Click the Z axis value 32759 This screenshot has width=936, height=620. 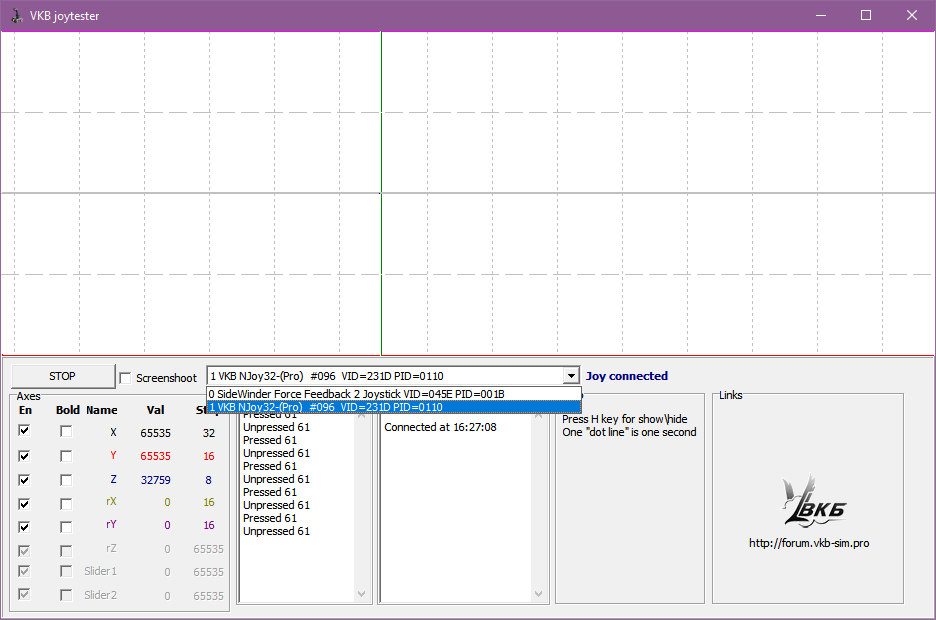point(155,480)
